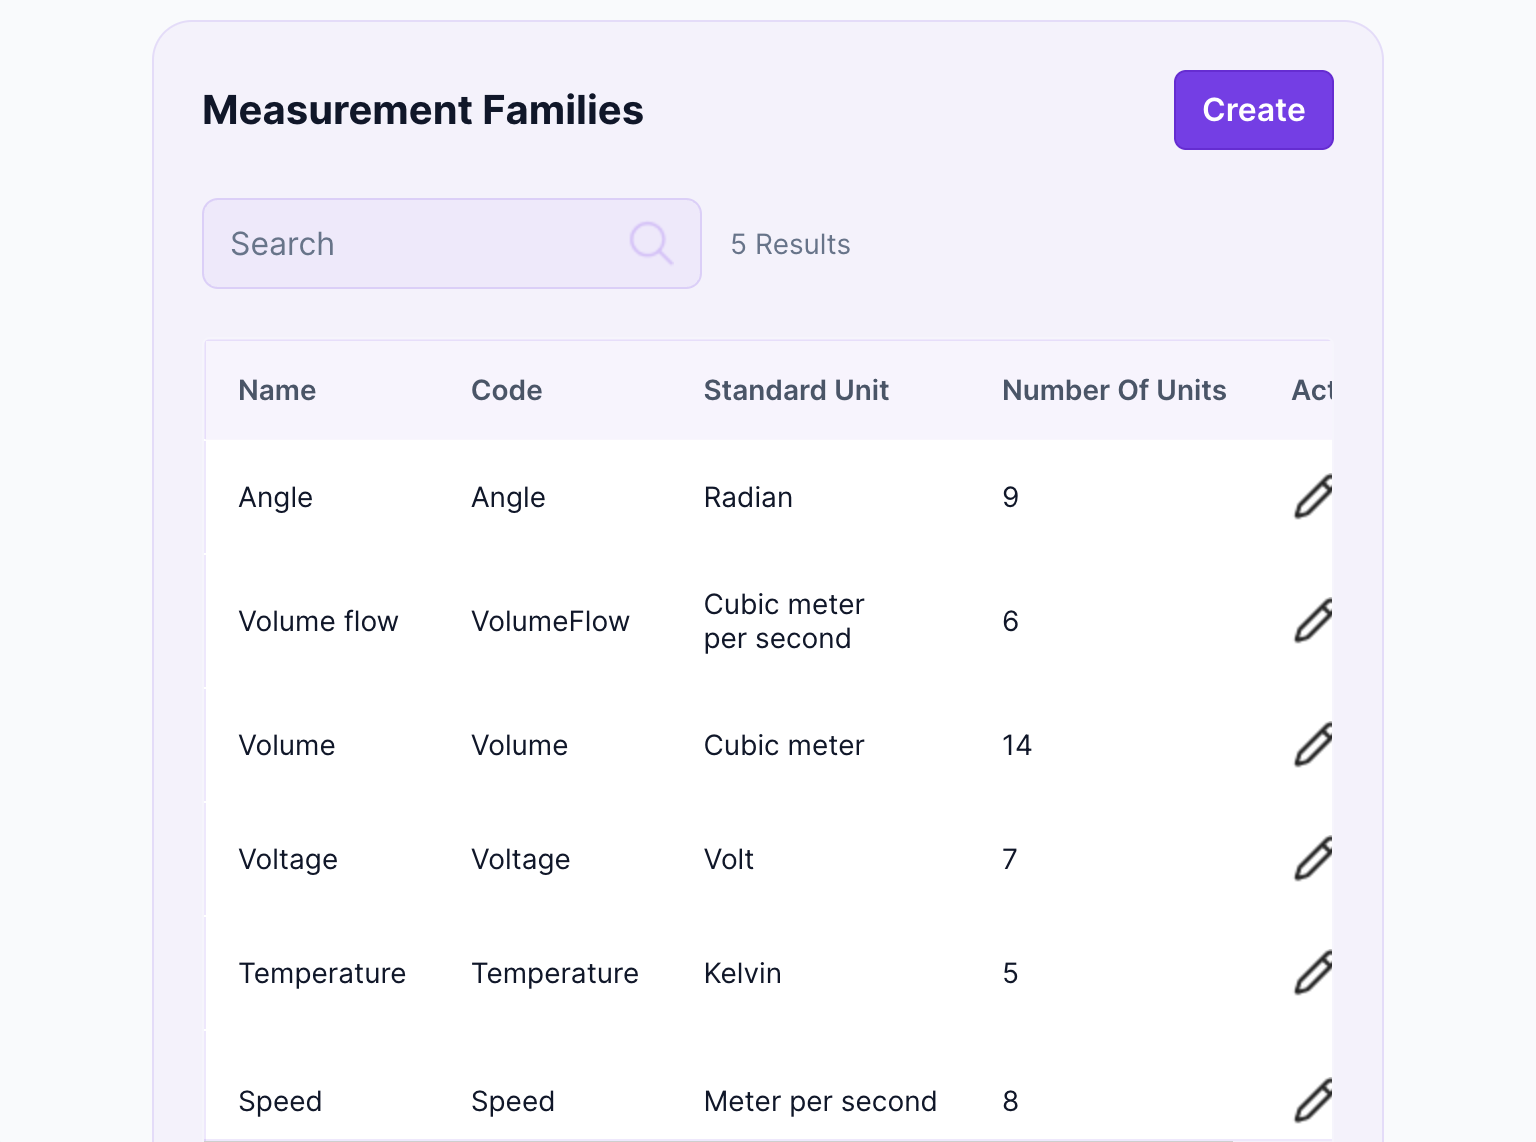1536x1142 pixels.
Task: Select the Kelvin standard unit cell
Action: (x=742, y=973)
